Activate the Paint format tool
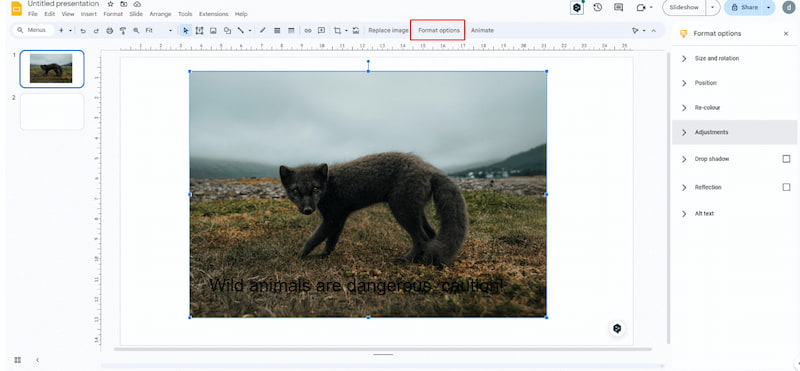 [122, 31]
